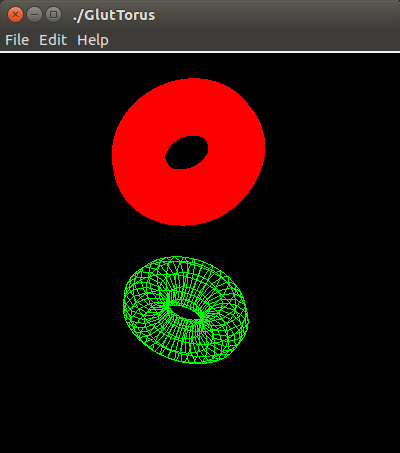Click the black hole inside the red torus
The width and height of the screenshot is (400, 453).
tap(187, 153)
